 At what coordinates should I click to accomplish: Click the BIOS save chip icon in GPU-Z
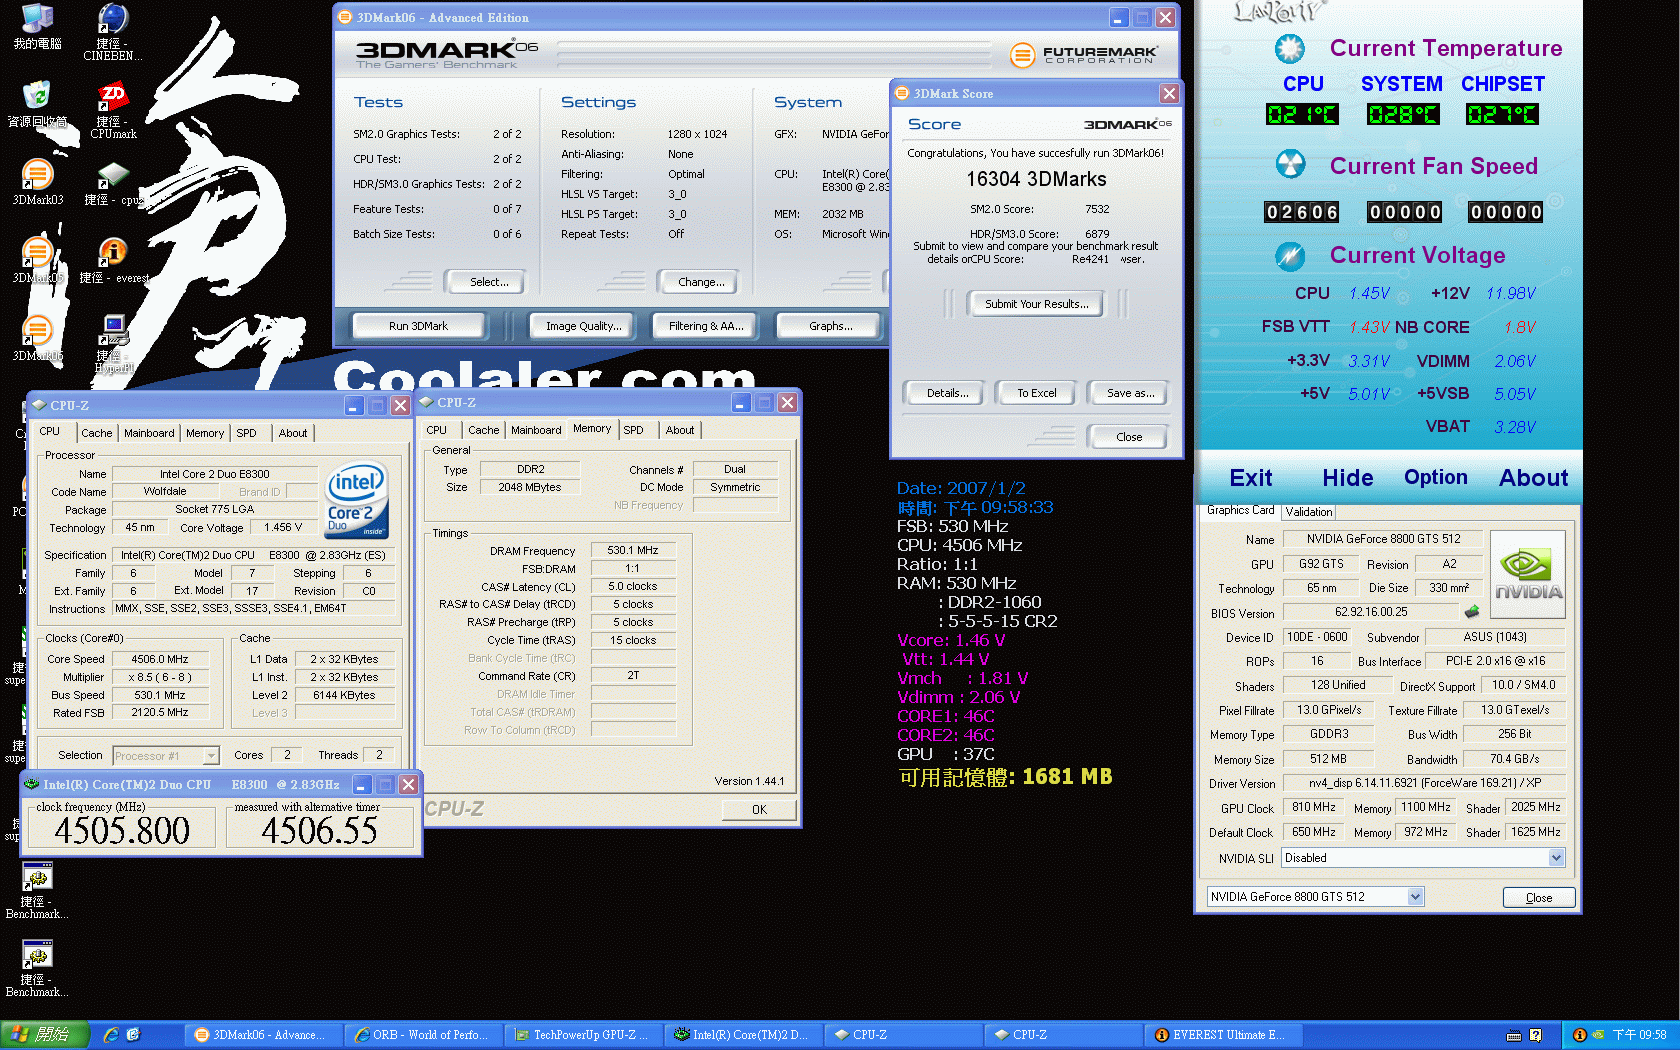1472,612
